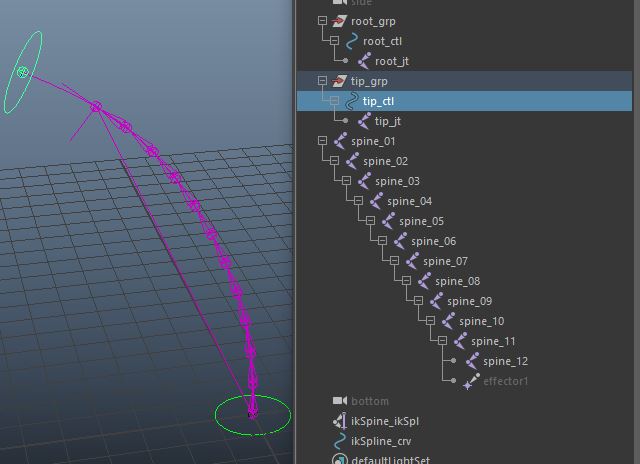Screen dimensions: 640x464
Task: Select spine_12 in the outliner
Action: point(505,361)
